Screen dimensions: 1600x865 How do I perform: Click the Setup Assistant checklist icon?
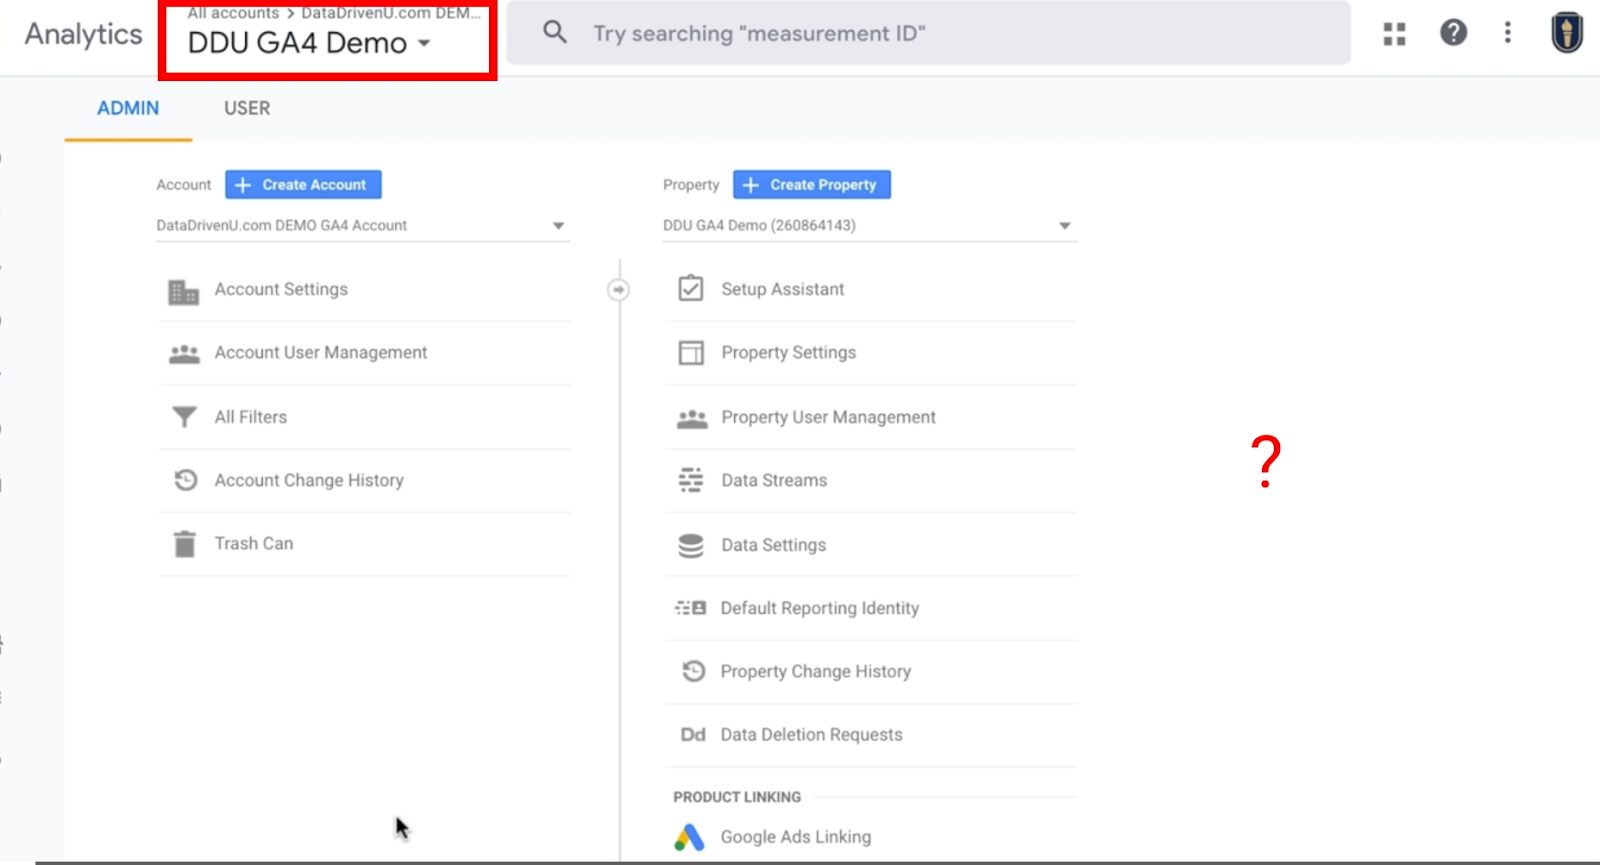click(x=691, y=289)
